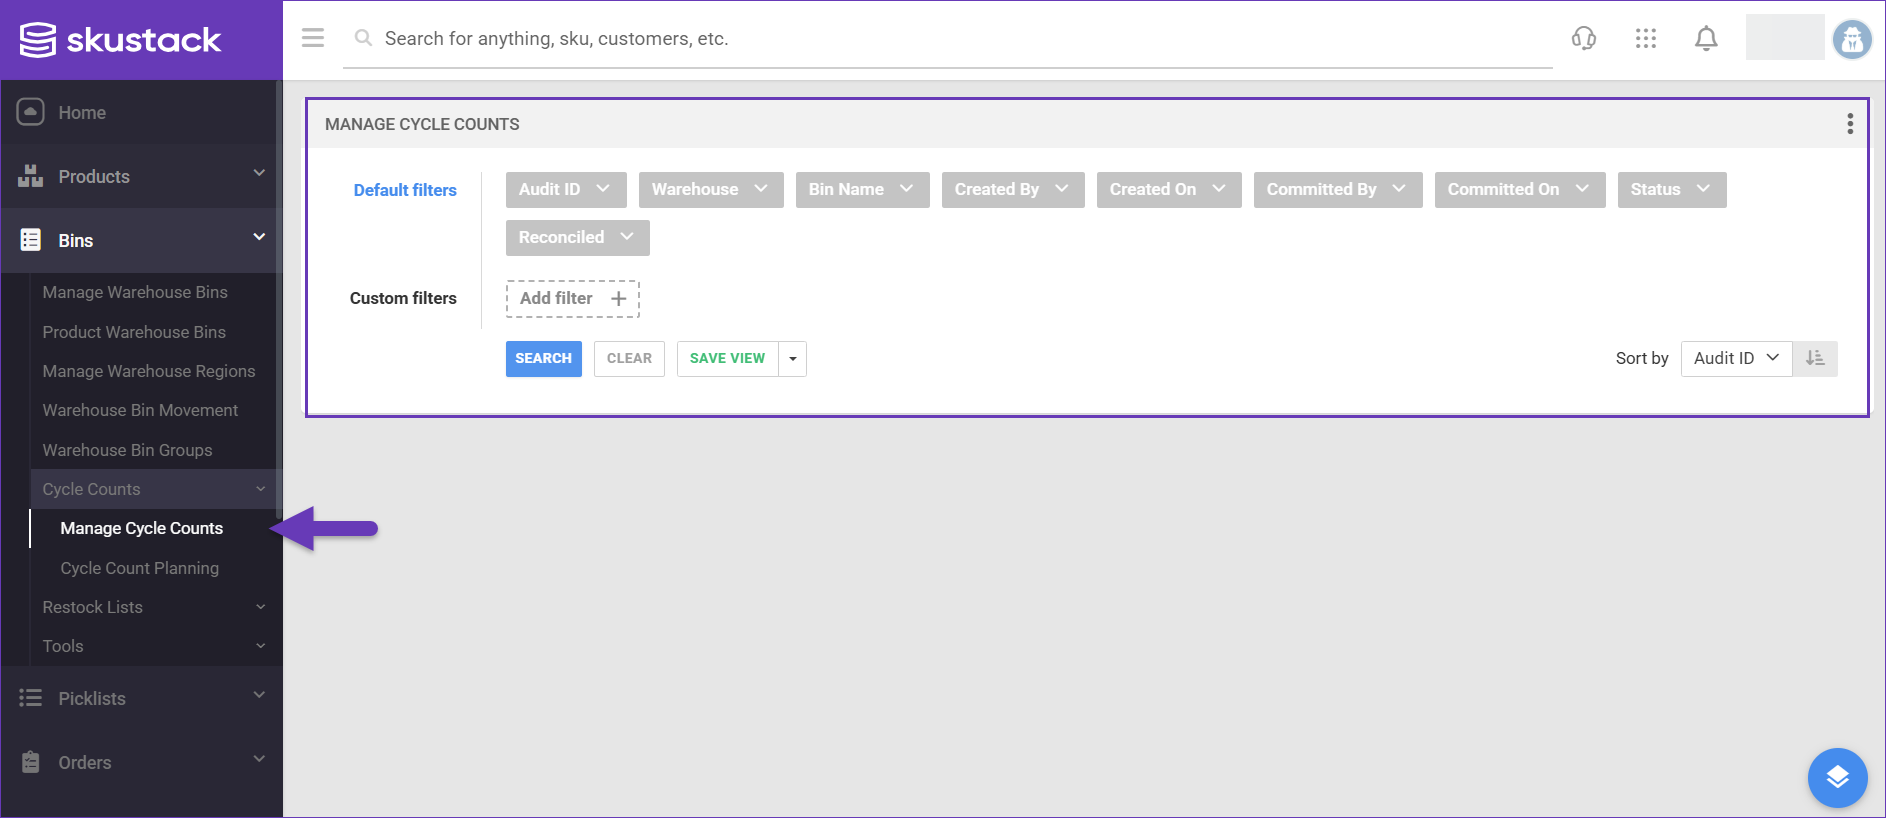Click the hamburger menu icon

[x=313, y=38]
